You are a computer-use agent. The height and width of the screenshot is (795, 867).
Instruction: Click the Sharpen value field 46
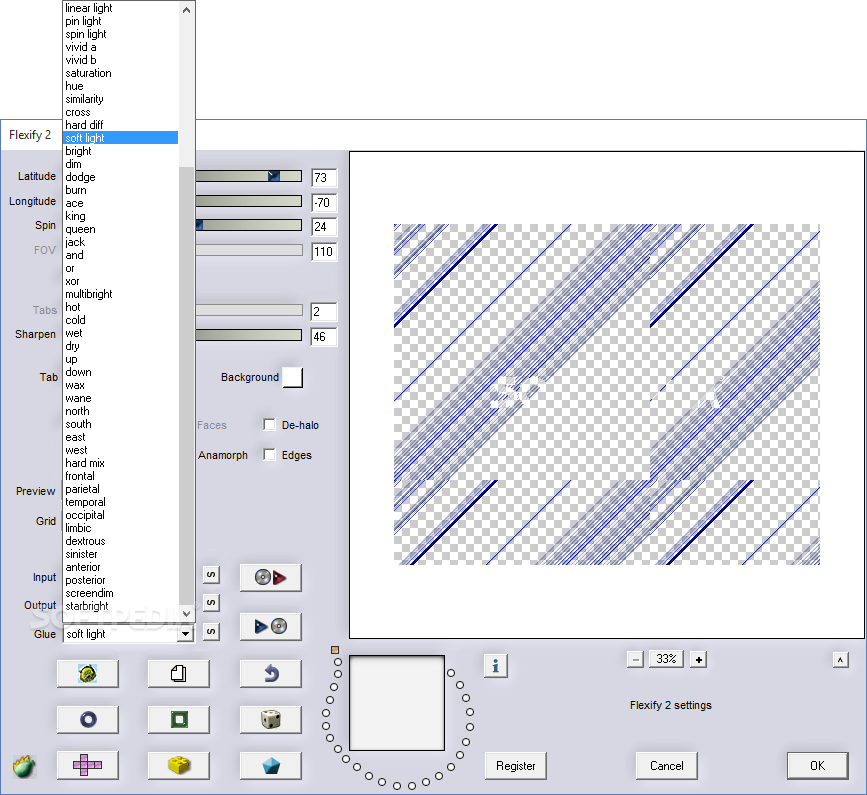point(324,337)
